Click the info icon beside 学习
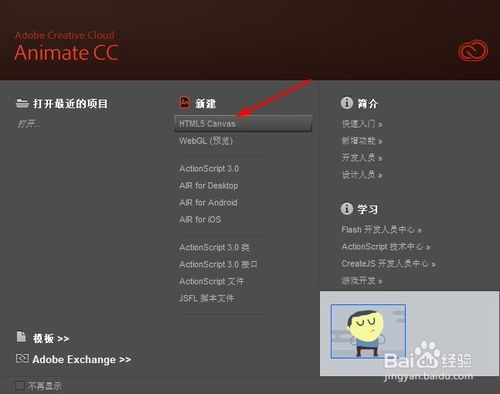The image size is (500, 394). (347, 209)
